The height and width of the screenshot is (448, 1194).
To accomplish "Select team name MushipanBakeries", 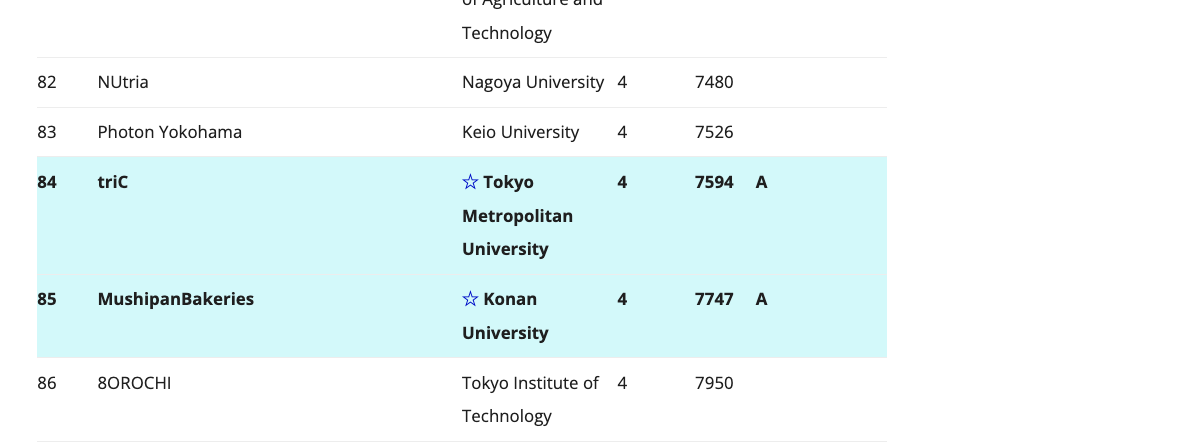I will (x=176, y=299).
